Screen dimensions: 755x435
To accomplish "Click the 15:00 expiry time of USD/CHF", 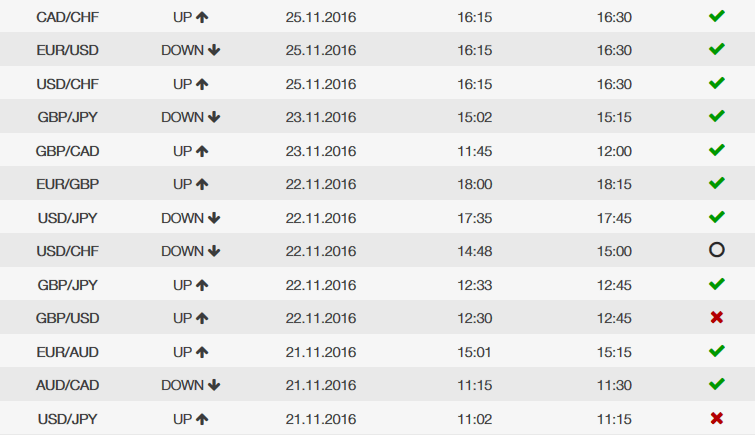I will [614, 251].
